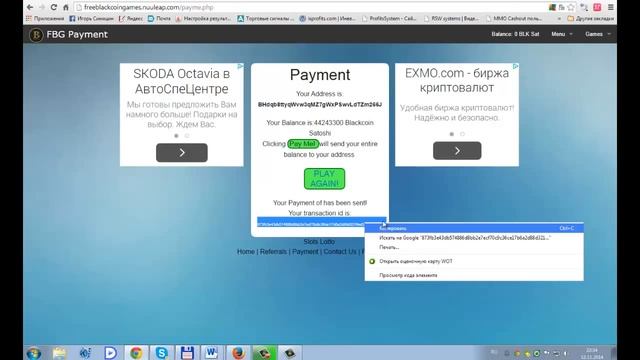Open AdChoices icon on EXMO ad

point(516,66)
